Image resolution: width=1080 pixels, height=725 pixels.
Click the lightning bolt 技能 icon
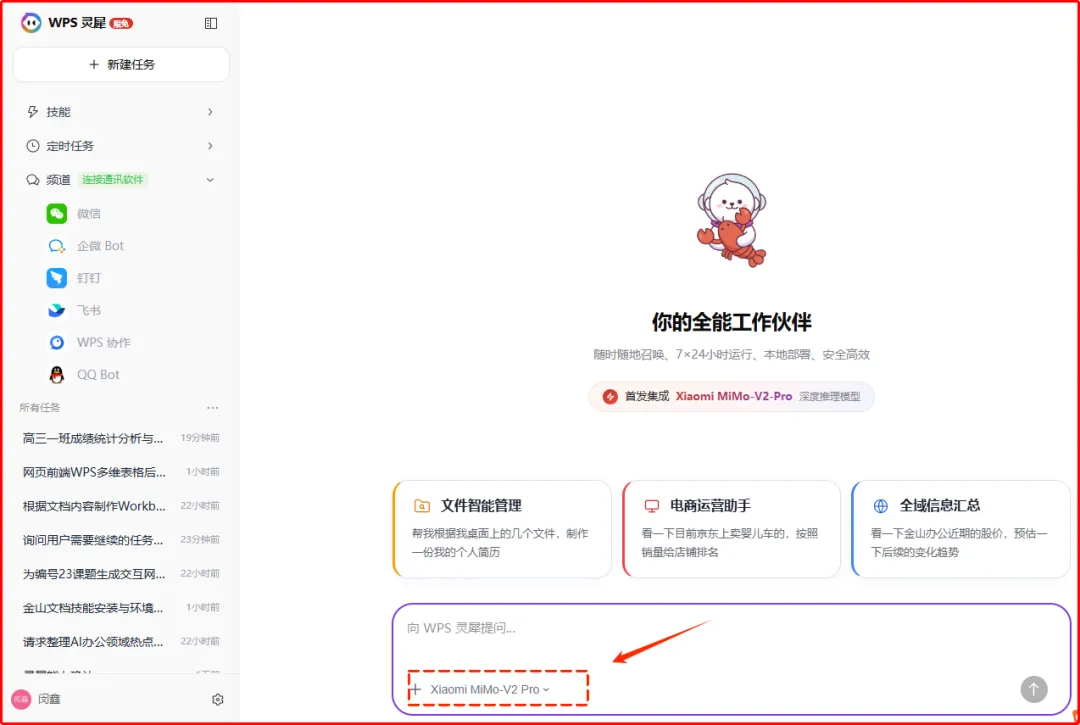coord(32,112)
